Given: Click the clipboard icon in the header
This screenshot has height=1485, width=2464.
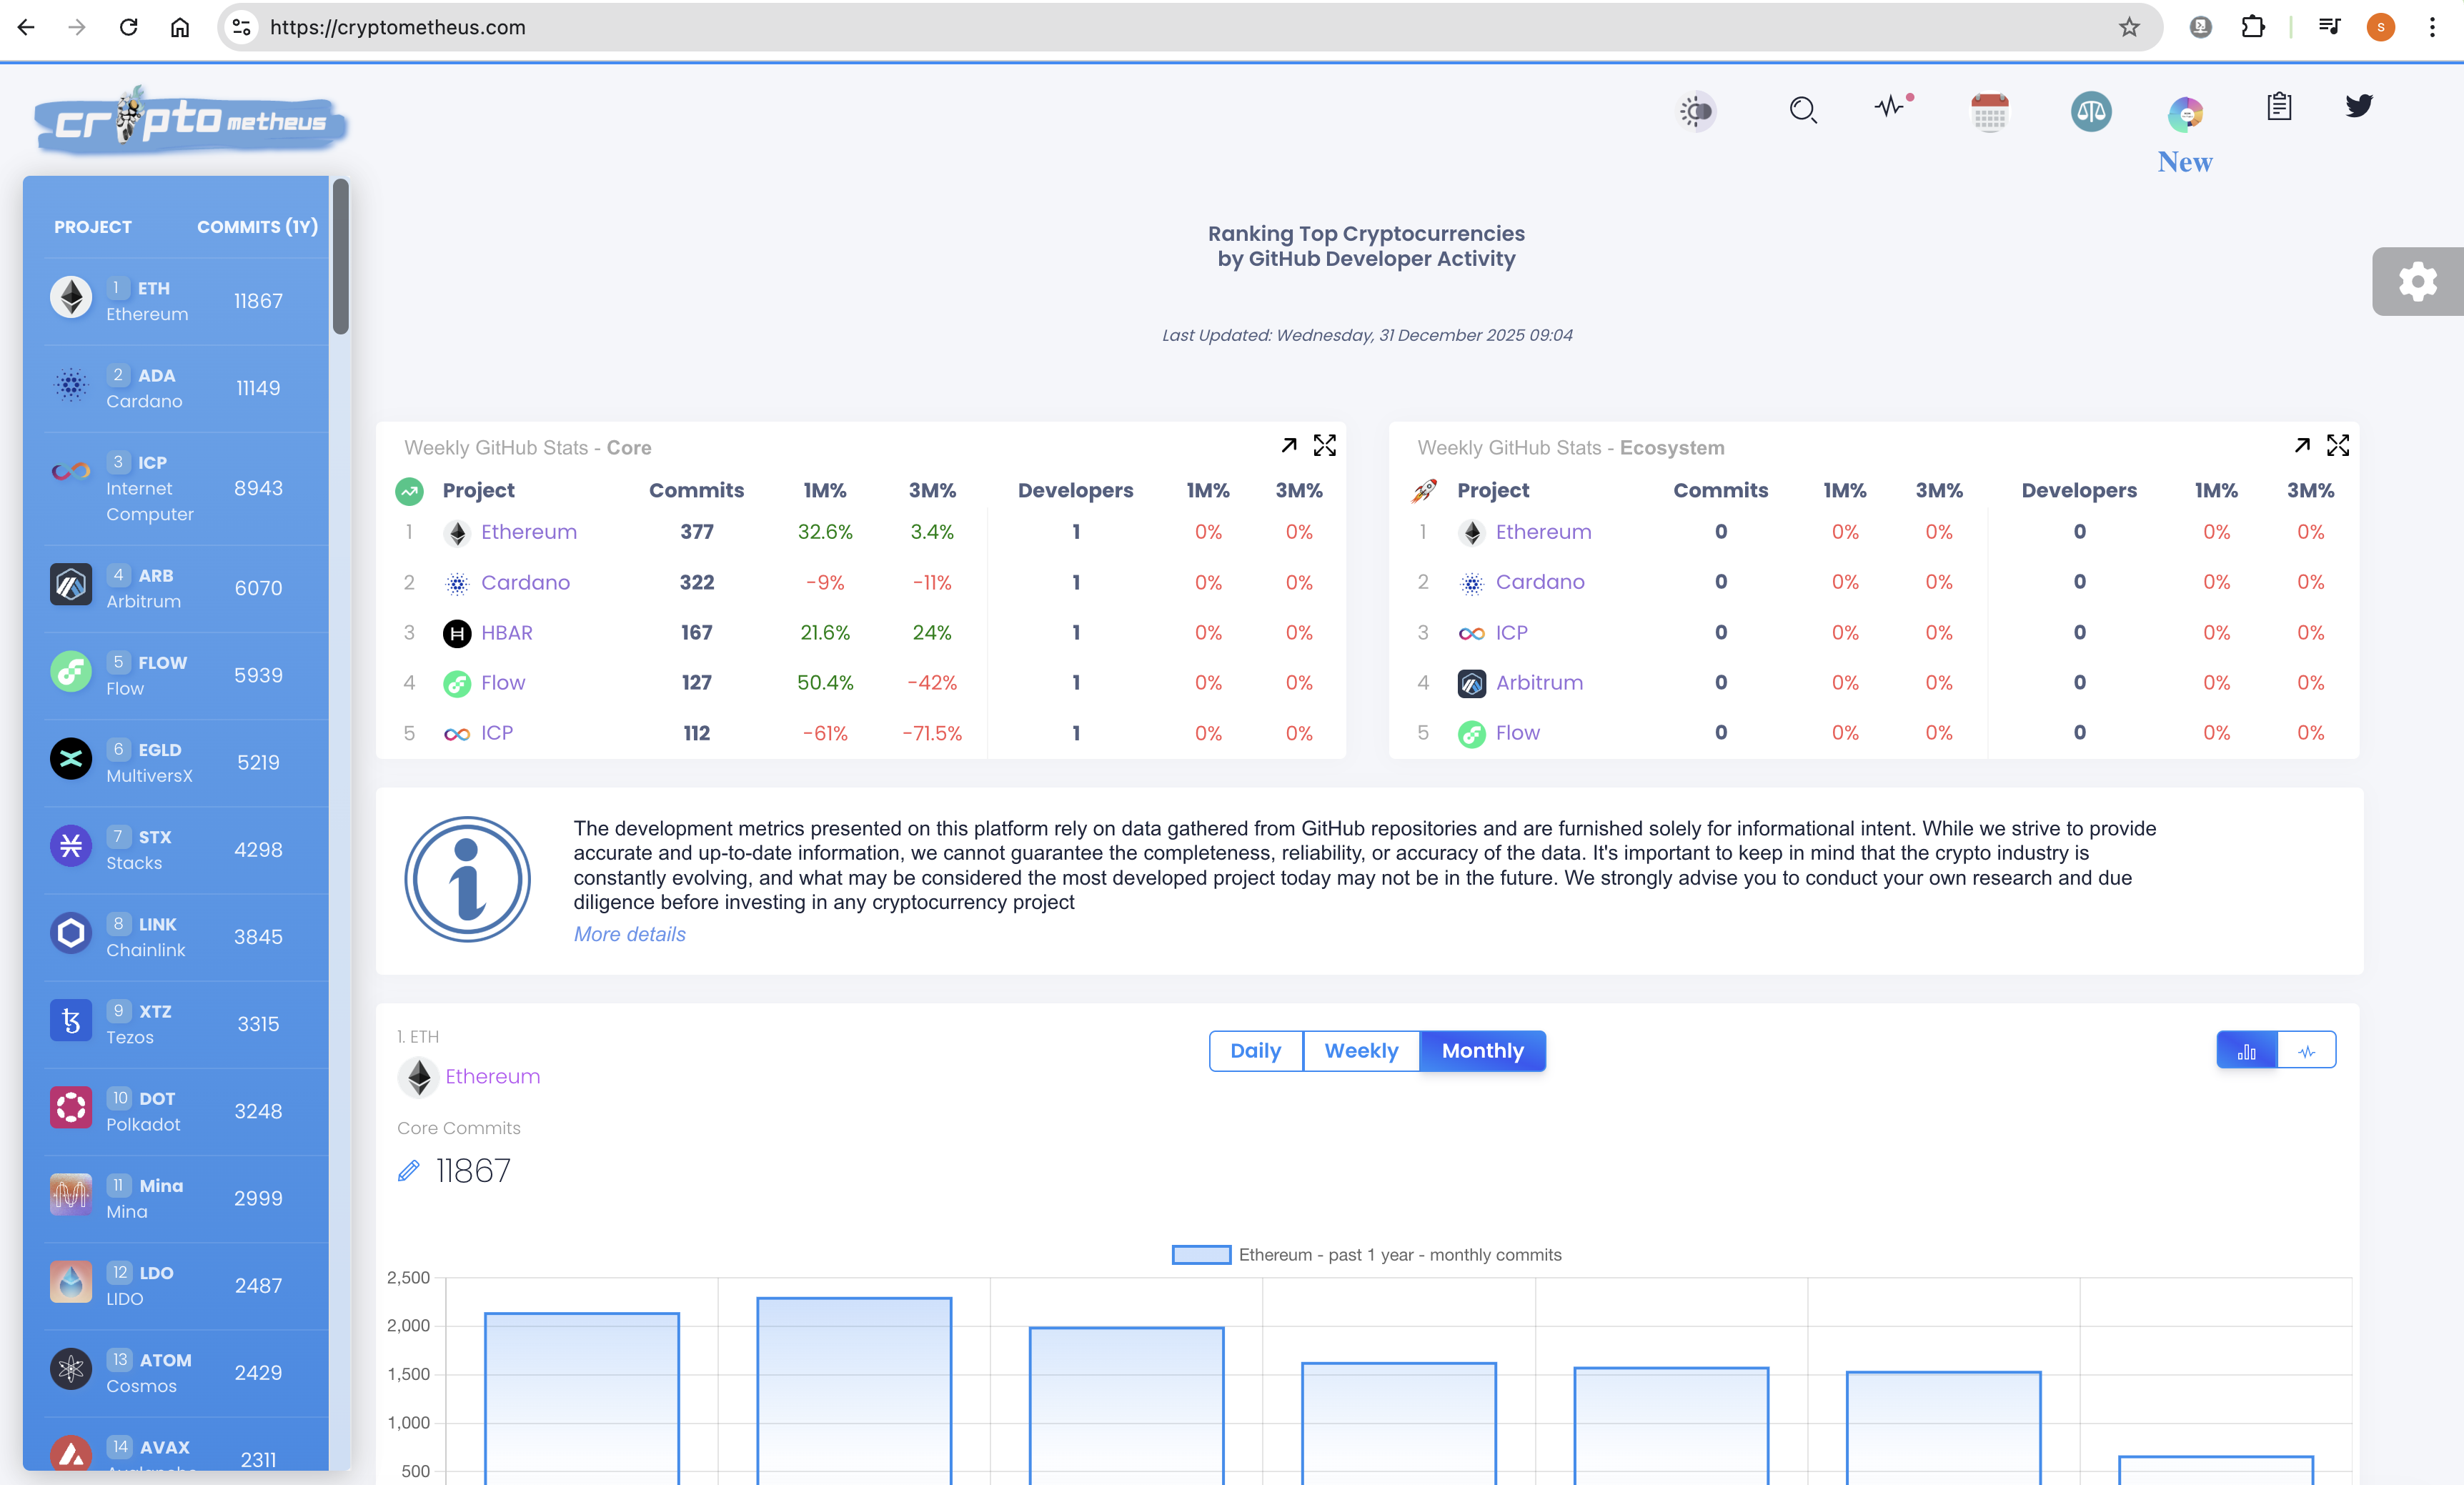Looking at the screenshot, I should click(2279, 107).
